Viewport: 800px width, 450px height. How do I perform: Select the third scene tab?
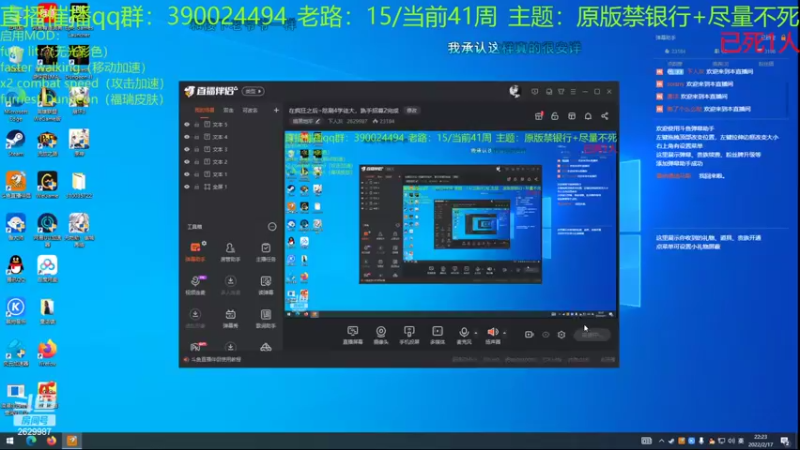(x=250, y=110)
